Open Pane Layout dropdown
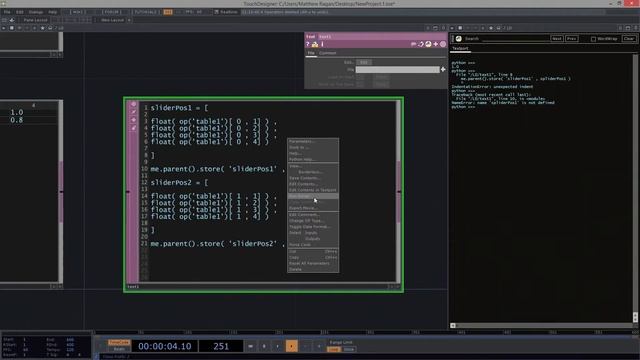The width and height of the screenshot is (640, 360). click(35, 20)
